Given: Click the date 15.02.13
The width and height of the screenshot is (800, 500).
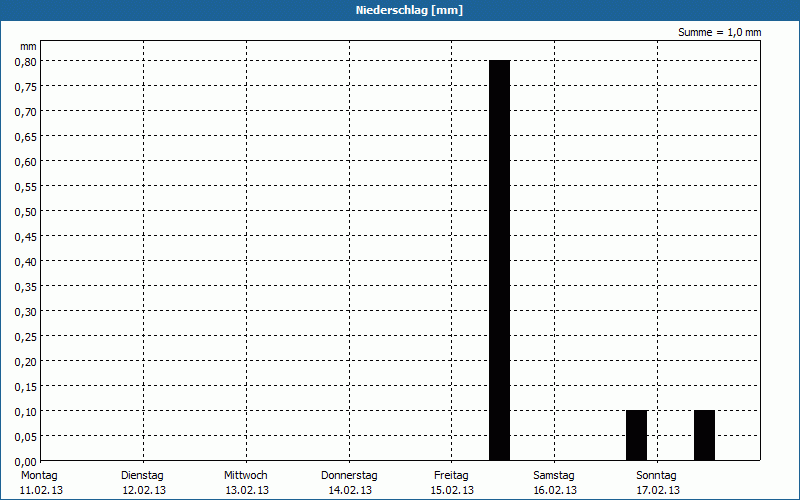Looking at the screenshot, I should click(452, 490).
